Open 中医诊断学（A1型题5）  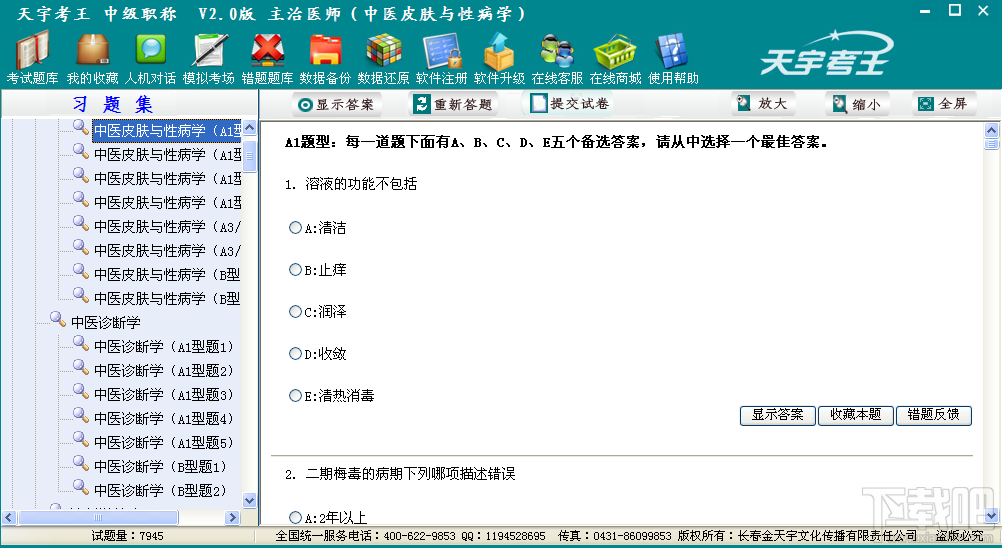coord(164,443)
